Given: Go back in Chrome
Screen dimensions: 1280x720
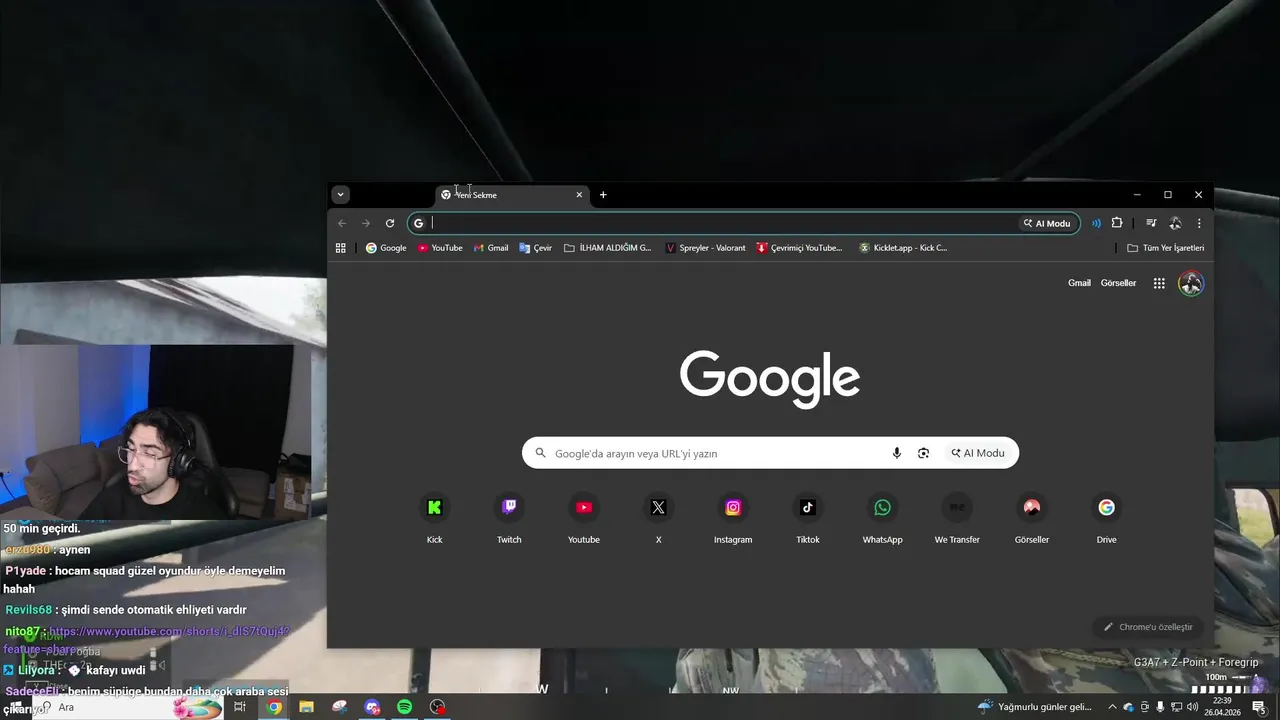Looking at the screenshot, I should point(342,223).
